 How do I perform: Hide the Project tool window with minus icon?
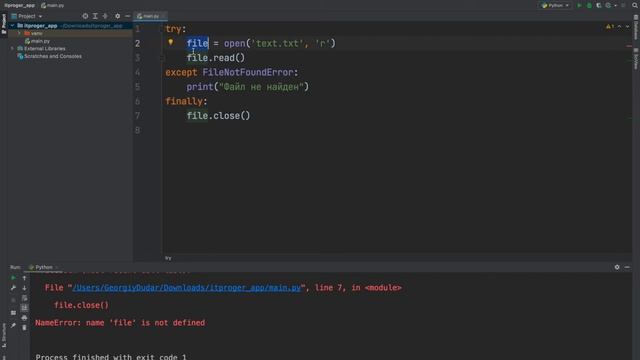[127, 16]
